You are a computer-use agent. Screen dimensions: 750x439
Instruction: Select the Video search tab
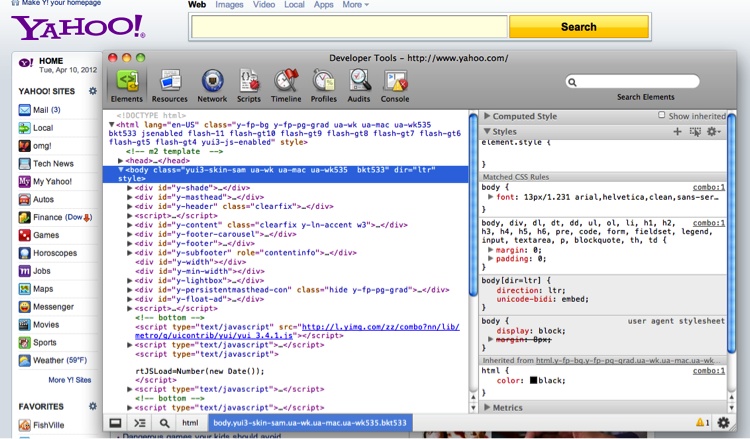point(264,5)
